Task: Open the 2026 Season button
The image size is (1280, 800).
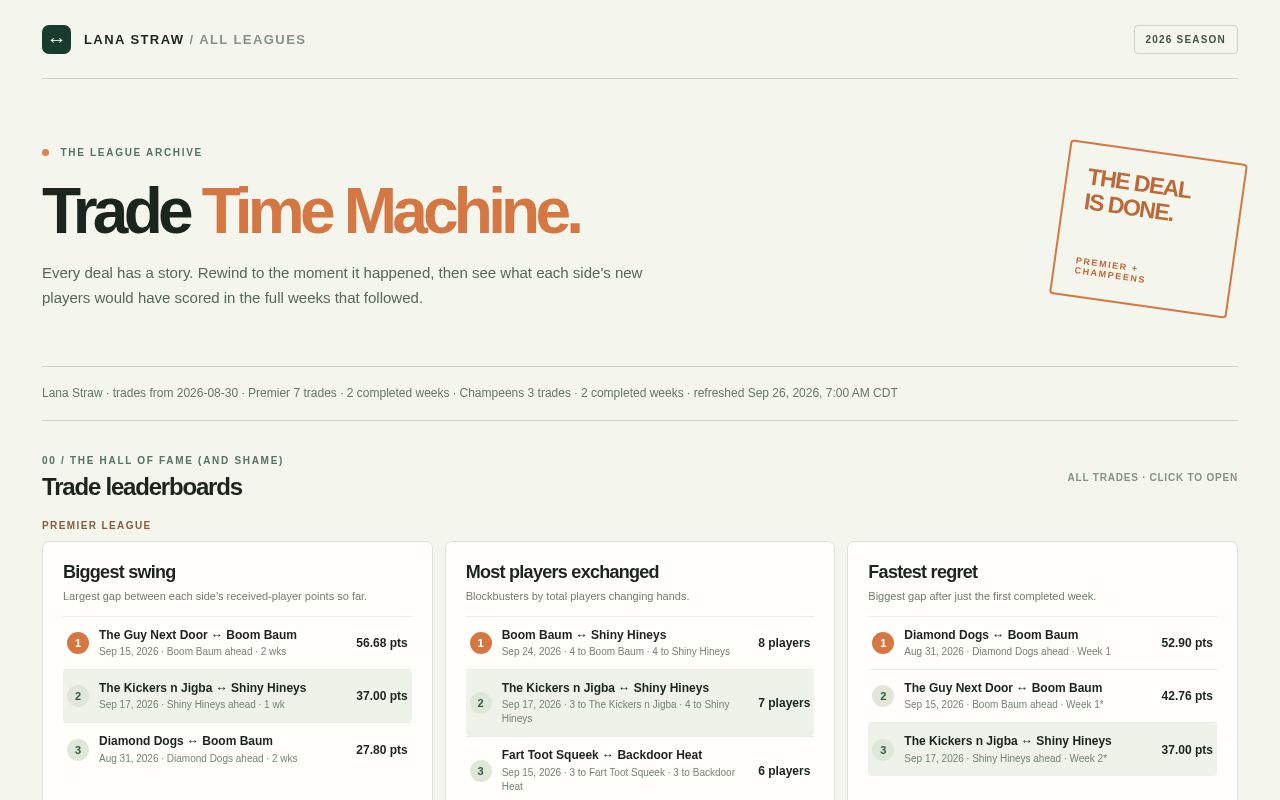Action: 1185,39
